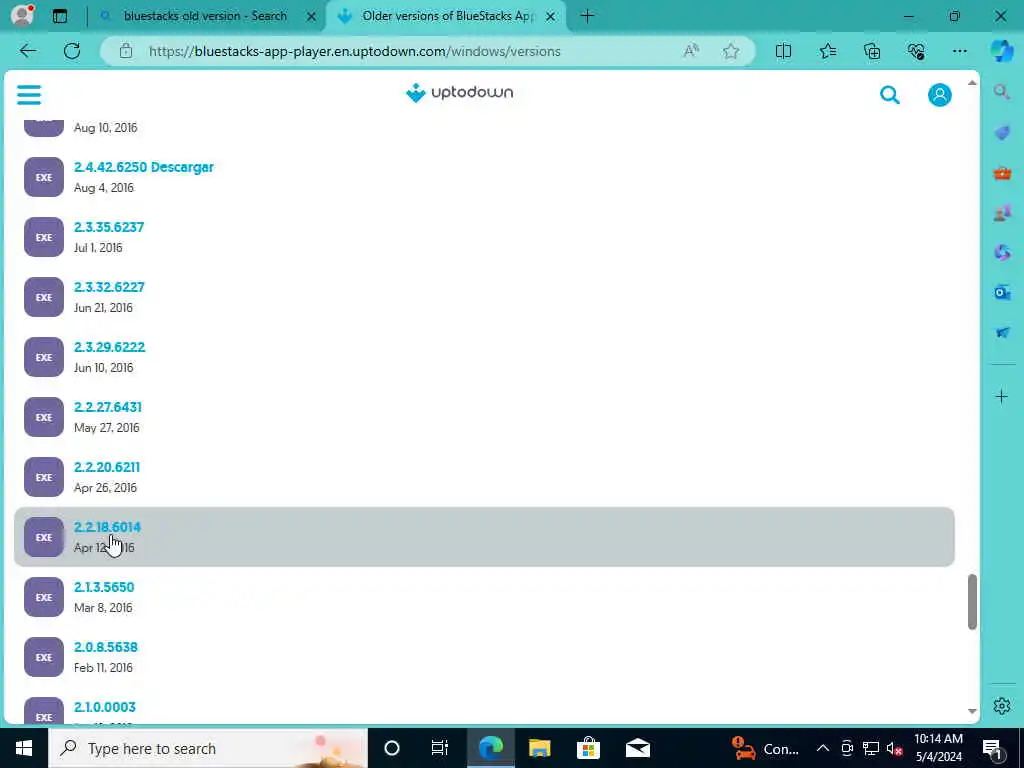Open version 2.3.32.6227 link
Screen dimensions: 1024x768
[109, 287]
